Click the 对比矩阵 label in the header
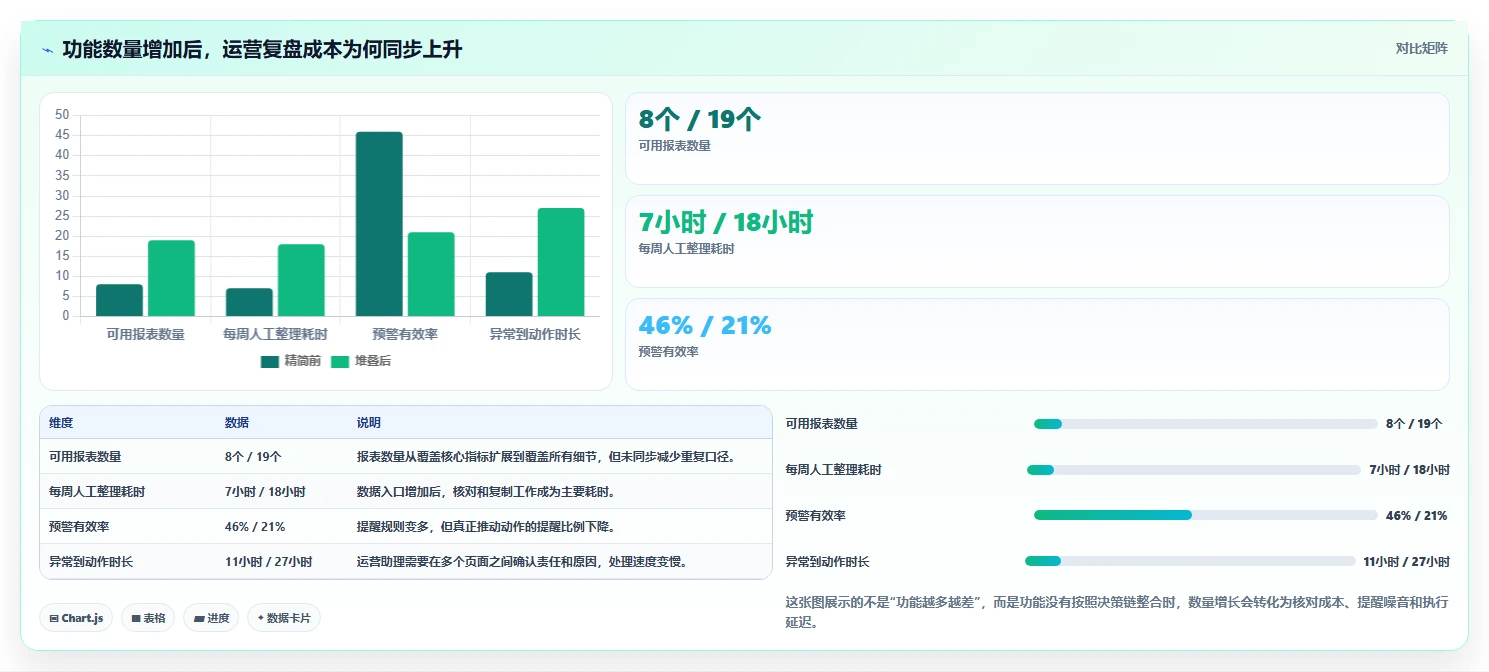The width and height of the screenshot is (1489, 672). coord(1421,48)
